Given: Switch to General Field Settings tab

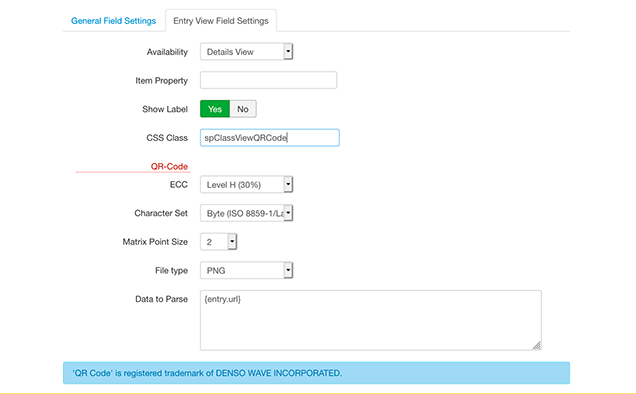Looking at the screenshot, I should (113, 21).
